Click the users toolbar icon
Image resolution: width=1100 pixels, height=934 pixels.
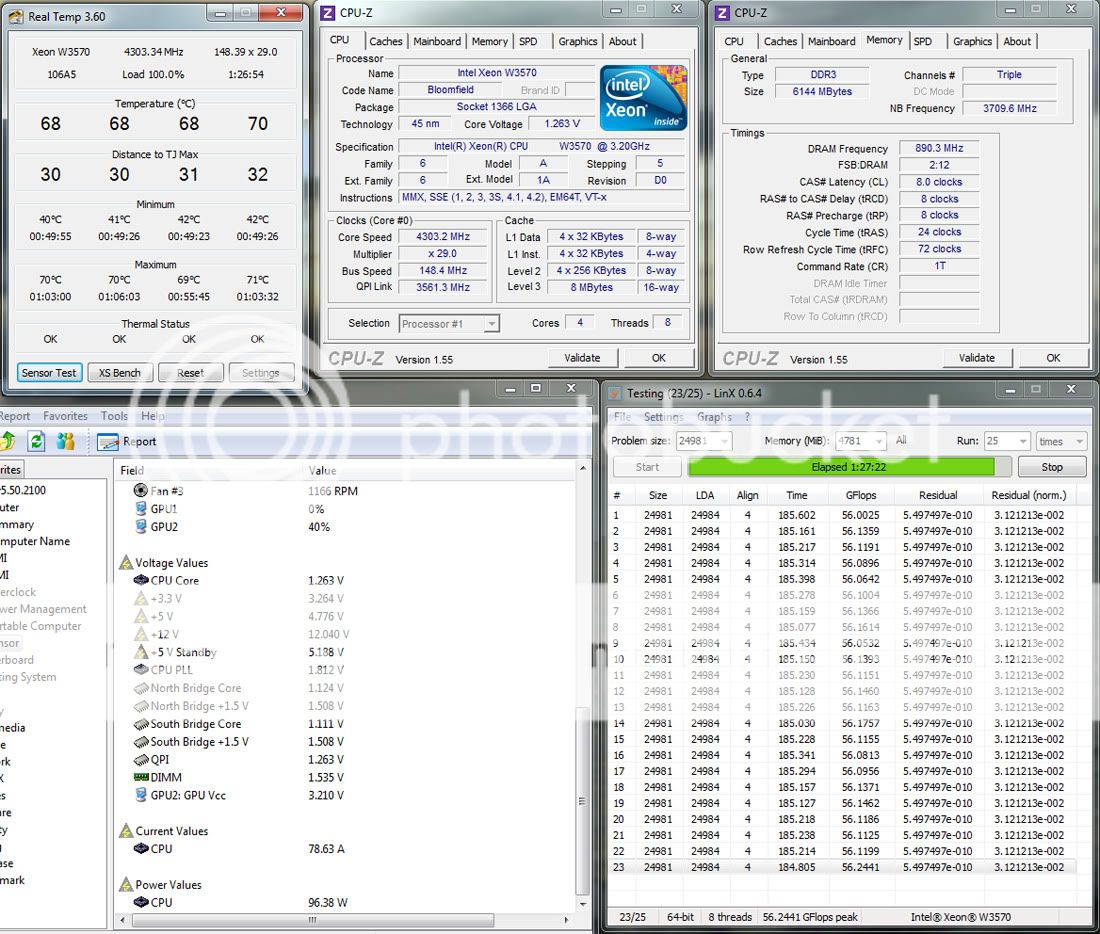point(65,441)
